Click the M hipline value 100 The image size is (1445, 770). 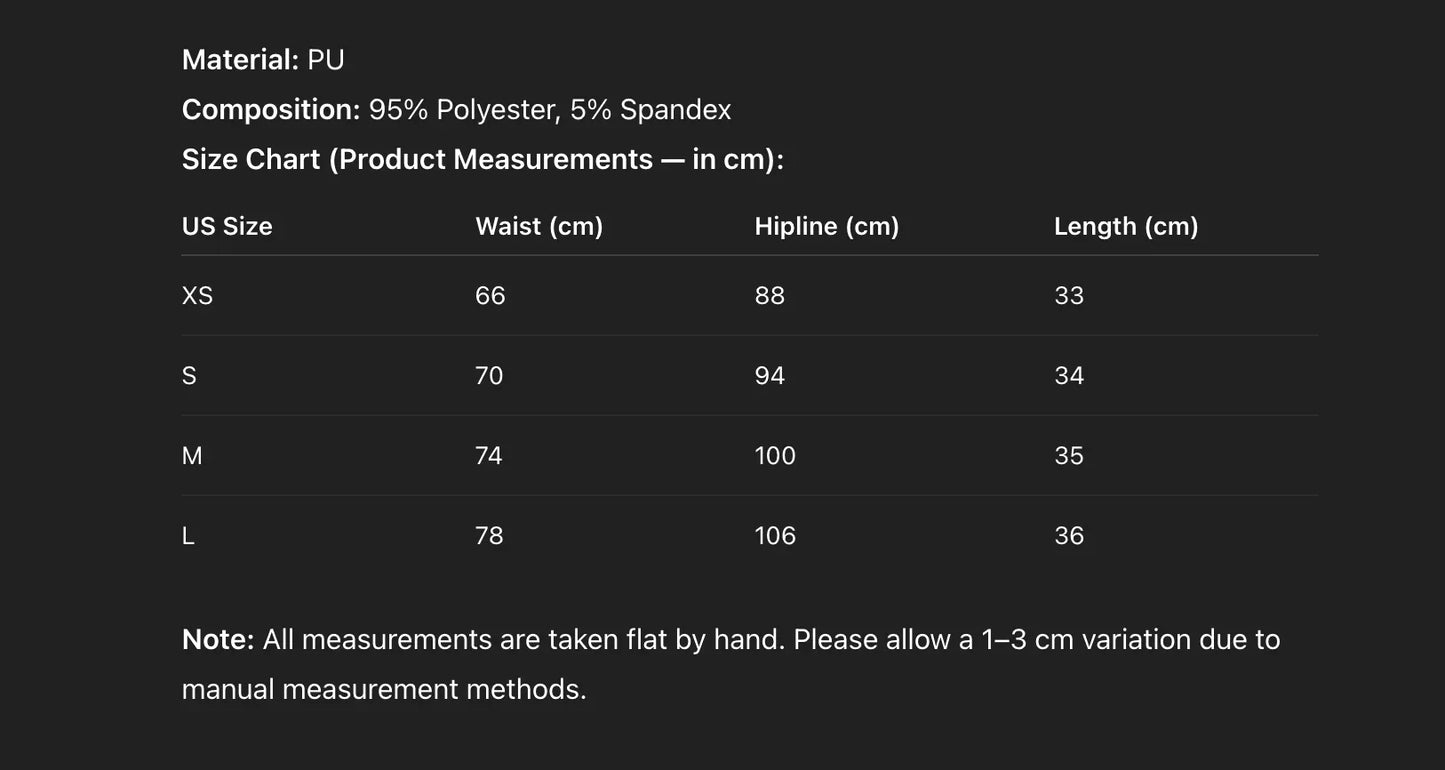tap(775, 456)
